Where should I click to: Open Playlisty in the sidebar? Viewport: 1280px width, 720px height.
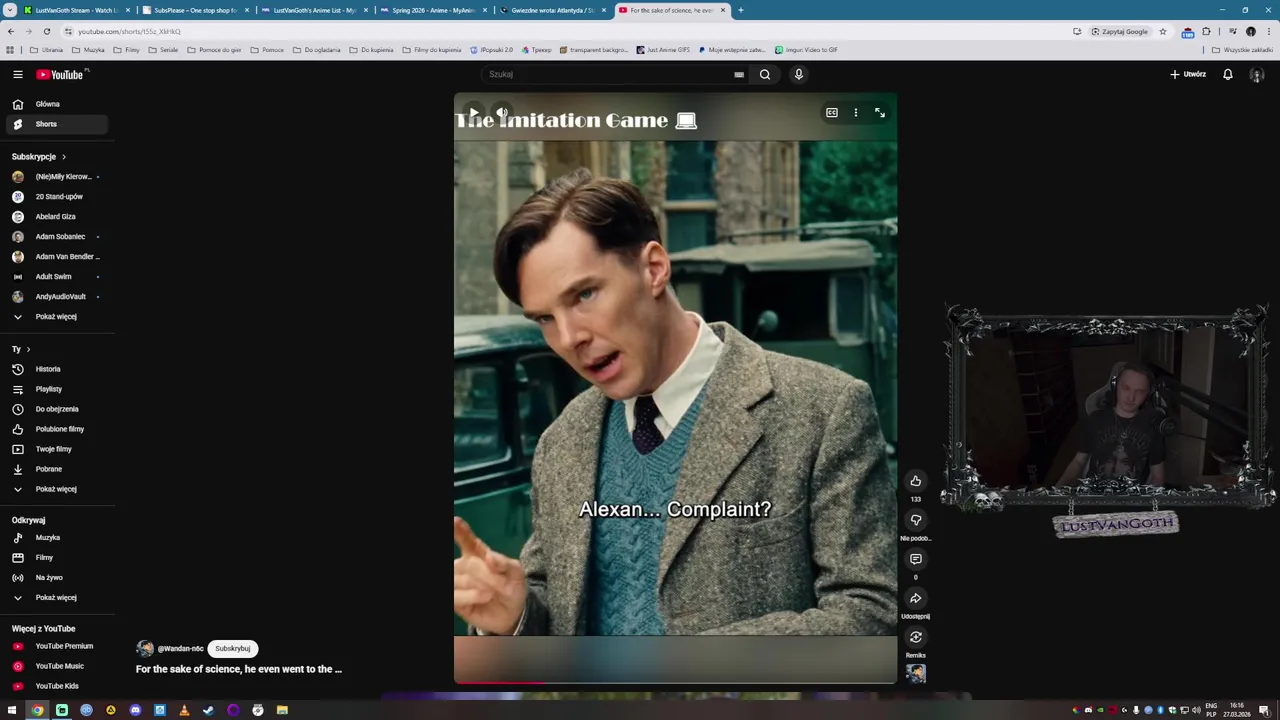(x=57, y=389)
